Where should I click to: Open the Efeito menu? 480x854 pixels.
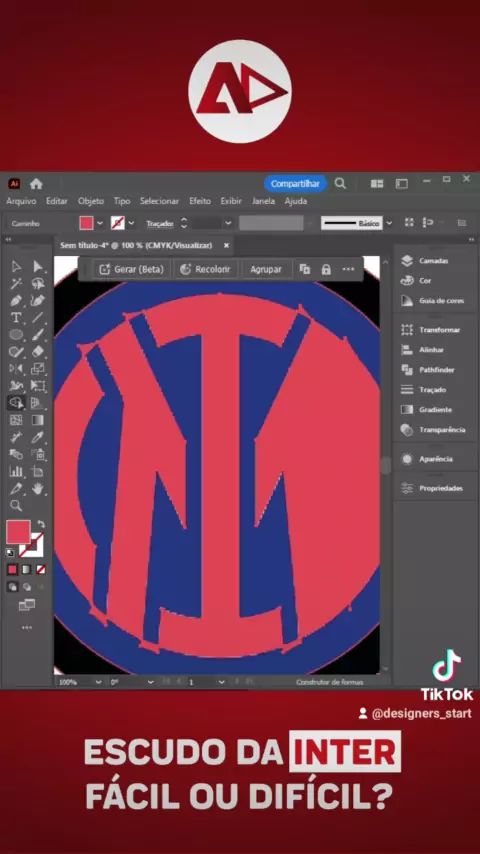(200, 201)
